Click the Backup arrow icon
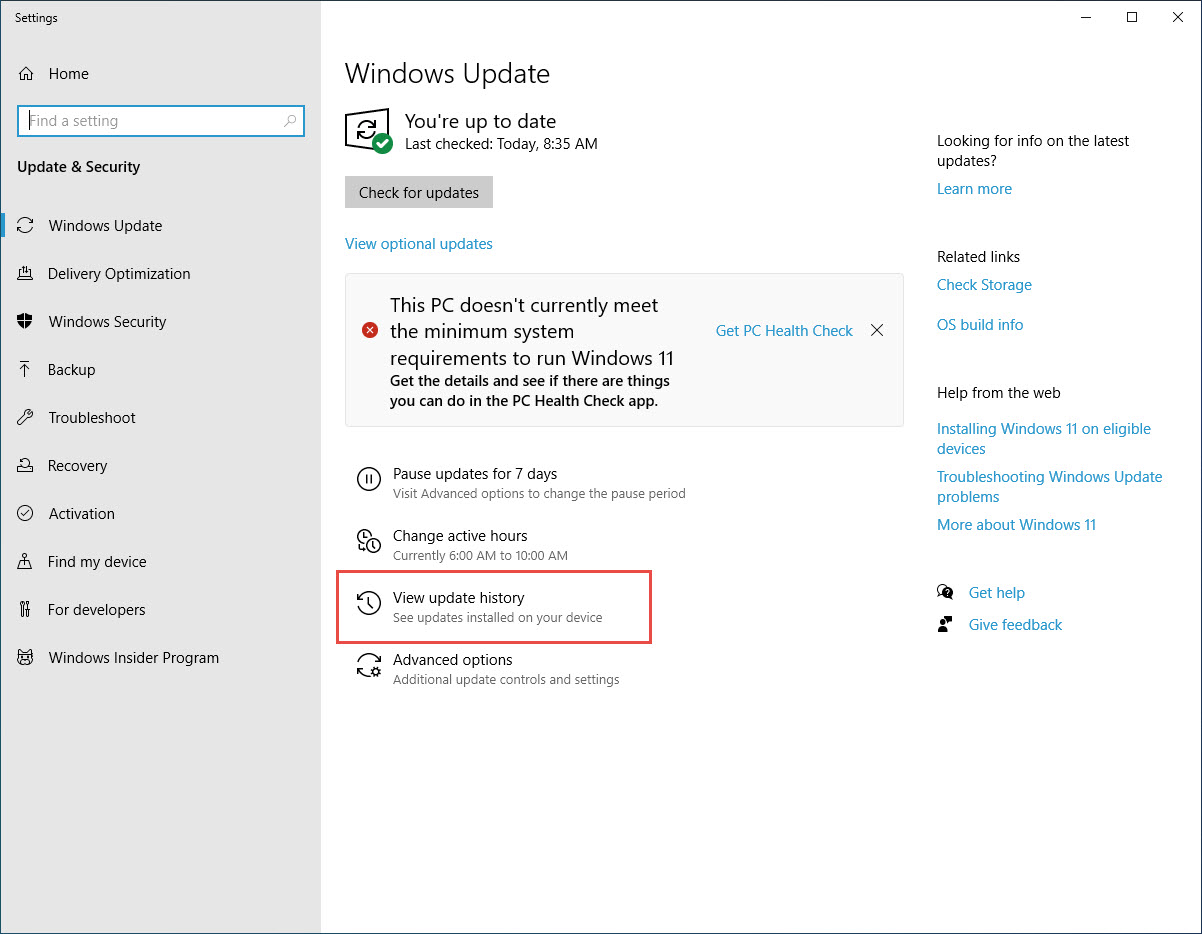Screen dimensions: 1202x934 pyautogui.click(x=26, y=370)
